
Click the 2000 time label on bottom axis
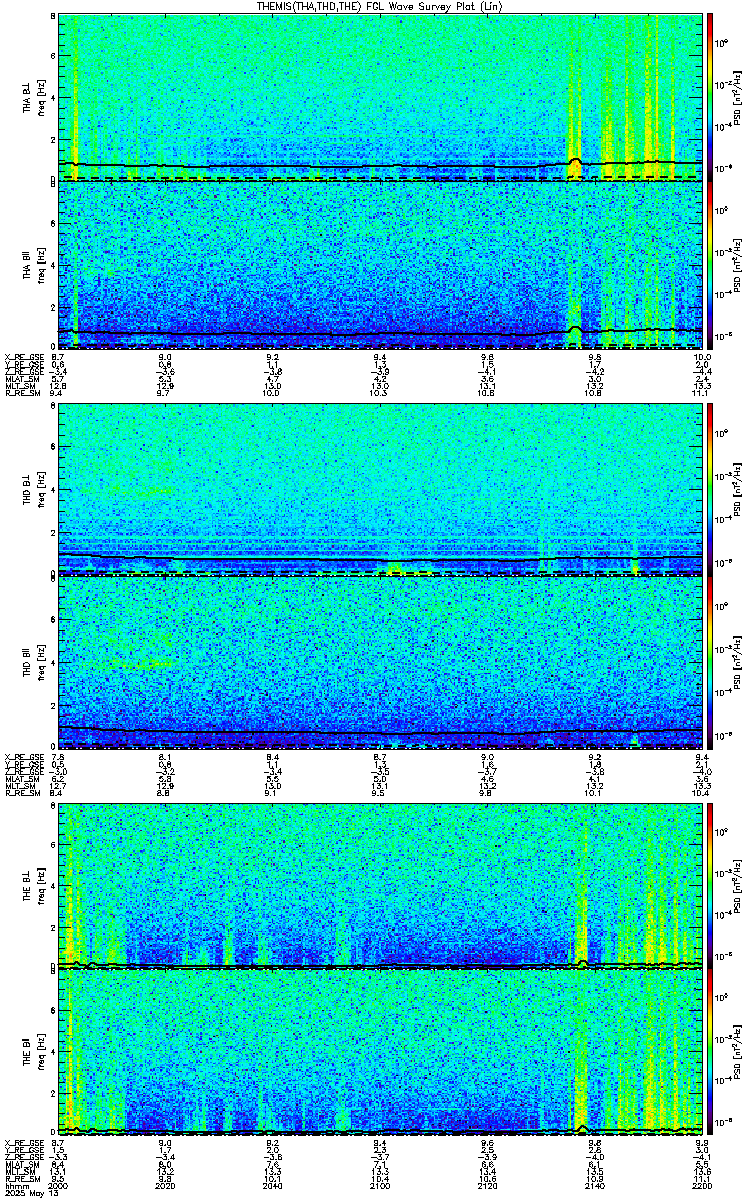point(59,1185)
